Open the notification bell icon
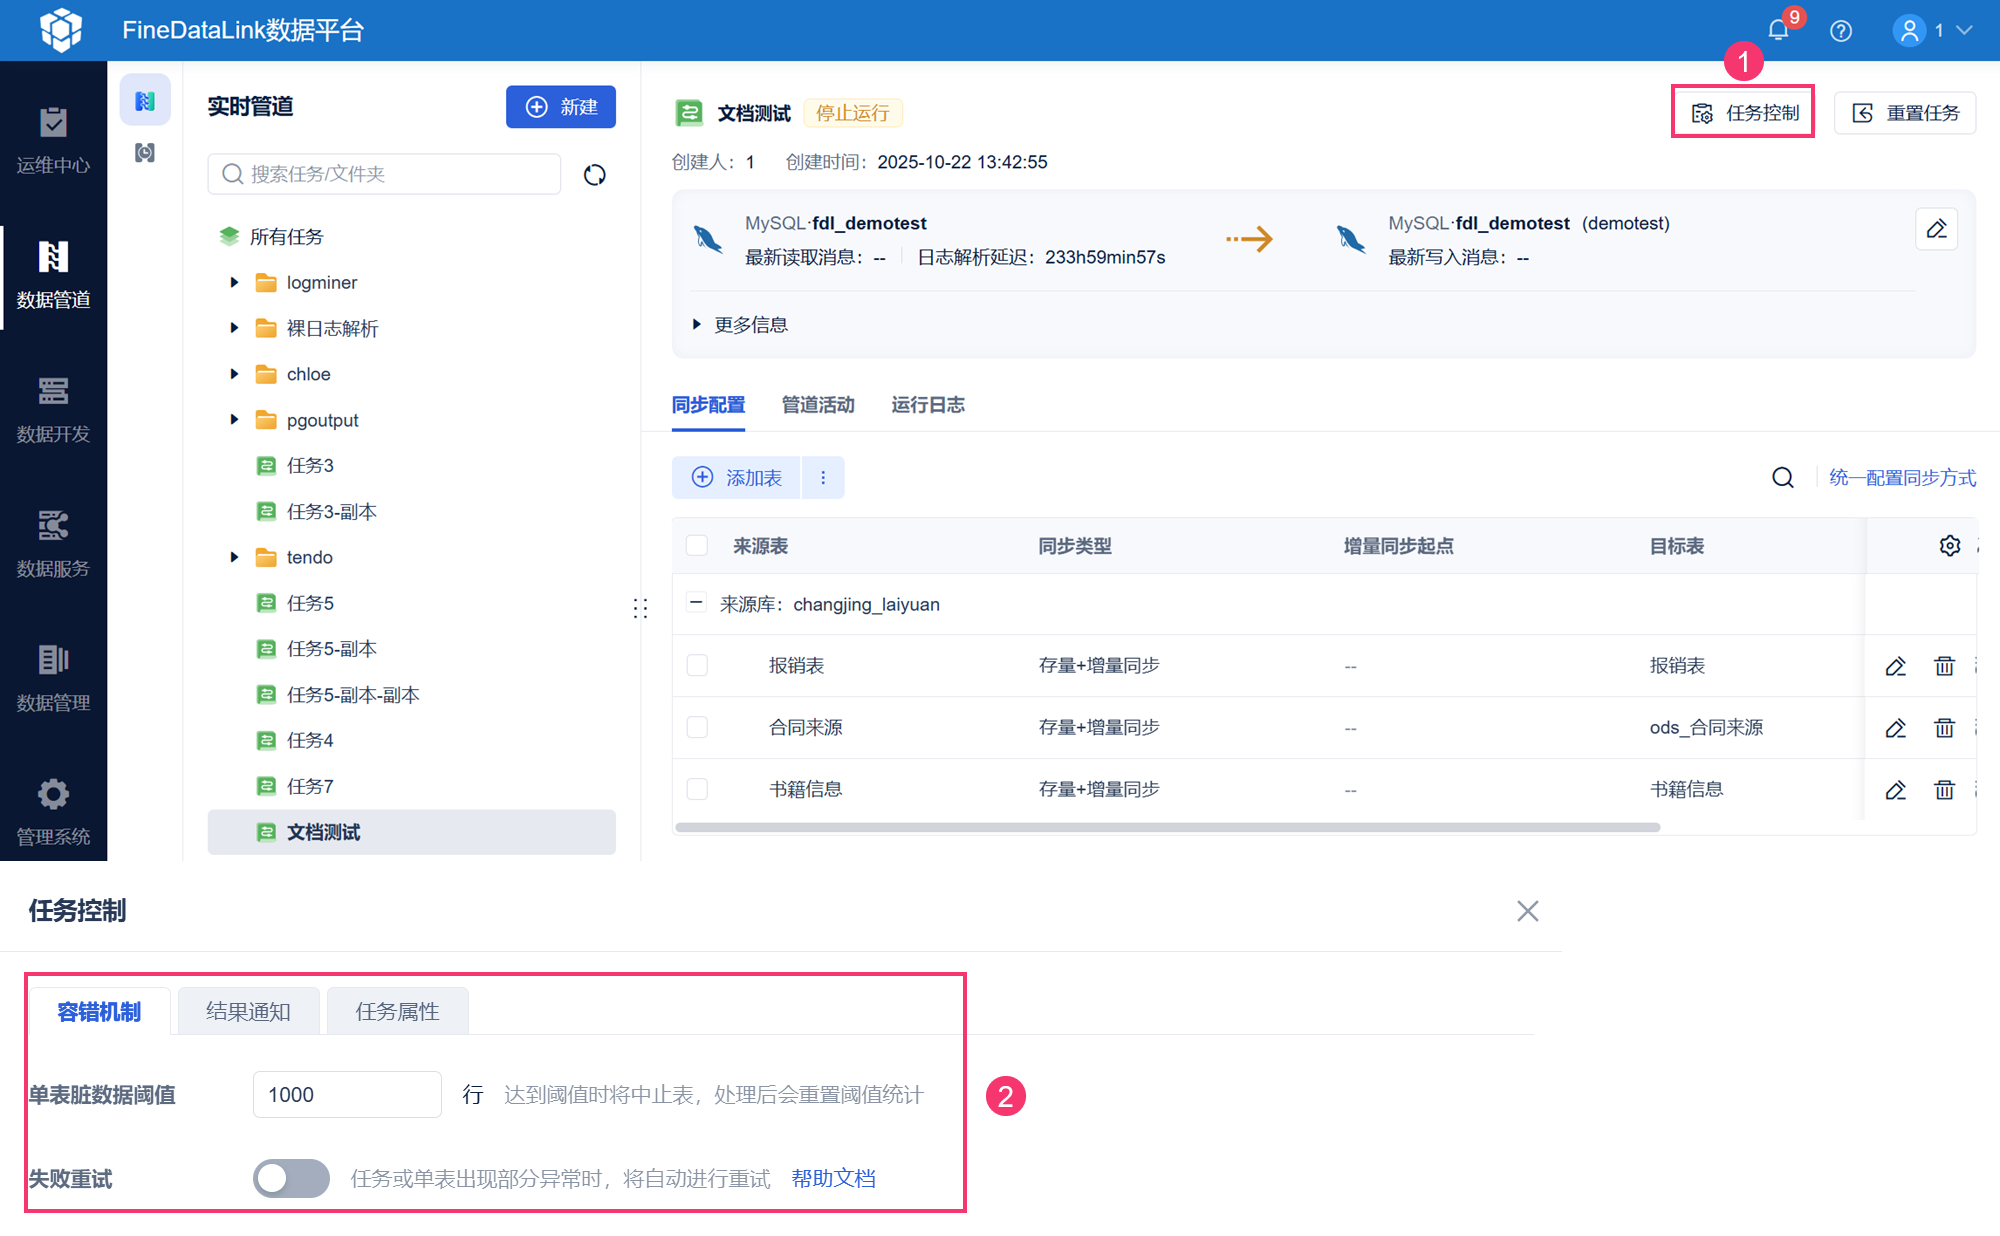Image resolution: width=2000 pixels, height=1236 pixels. 1778,30
